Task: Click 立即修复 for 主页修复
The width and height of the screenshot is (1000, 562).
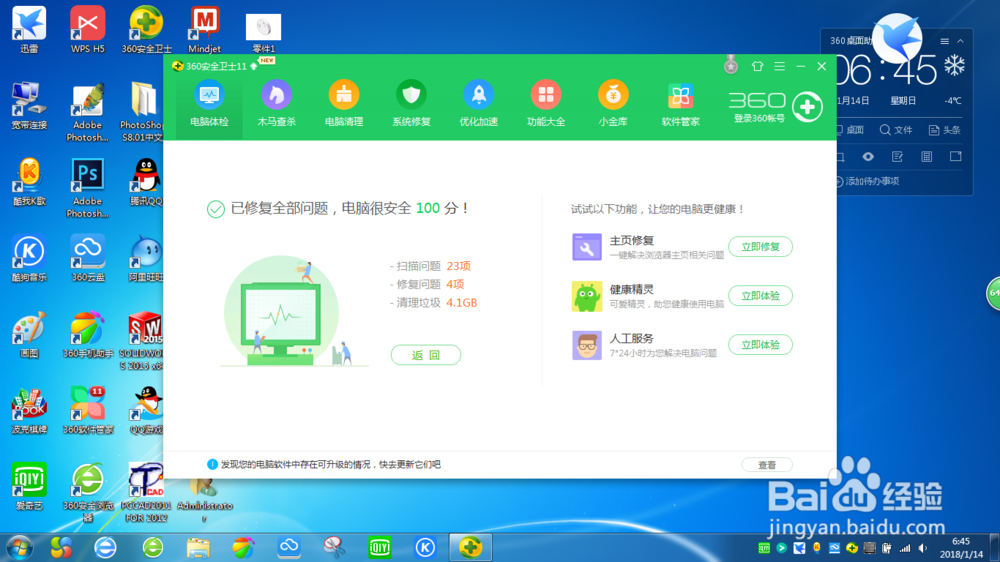Action: 760,247
